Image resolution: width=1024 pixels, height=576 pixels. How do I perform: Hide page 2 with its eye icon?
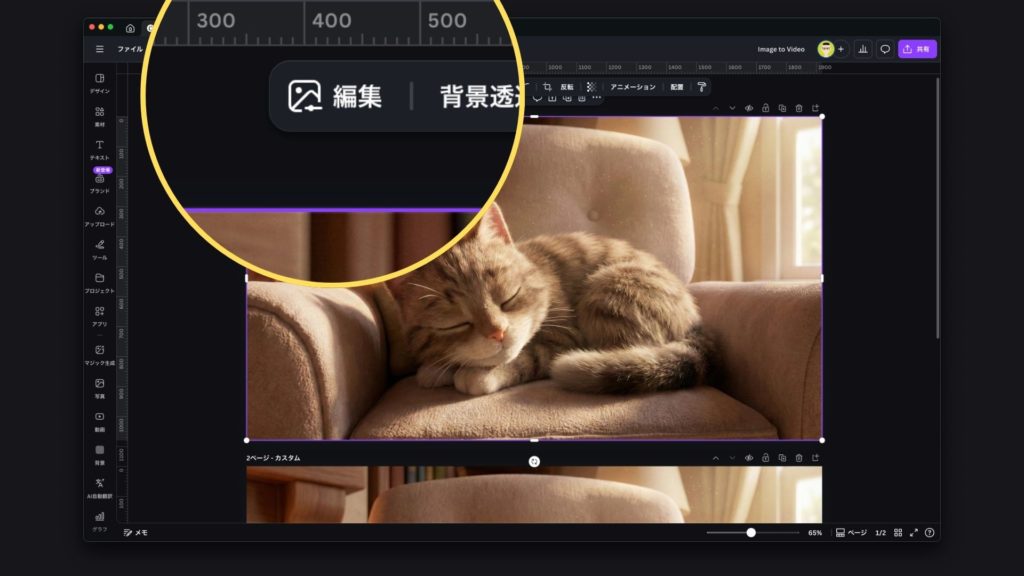[x=749, y=458]
